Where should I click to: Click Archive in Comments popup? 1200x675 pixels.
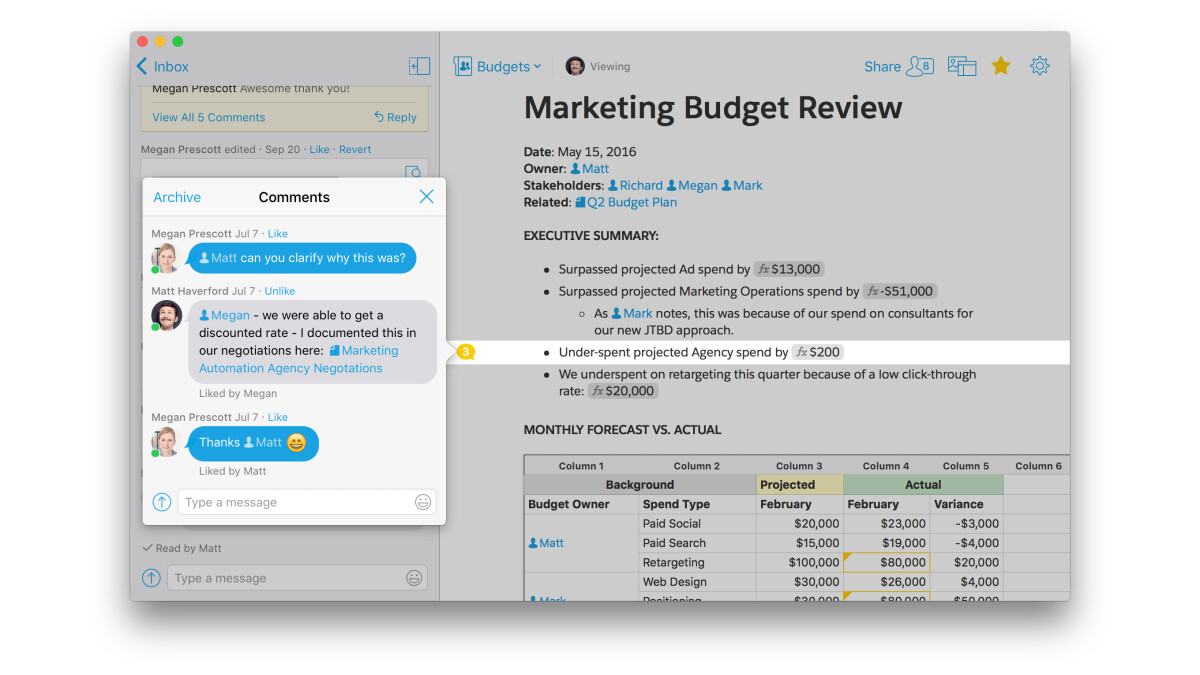point(177,197)
